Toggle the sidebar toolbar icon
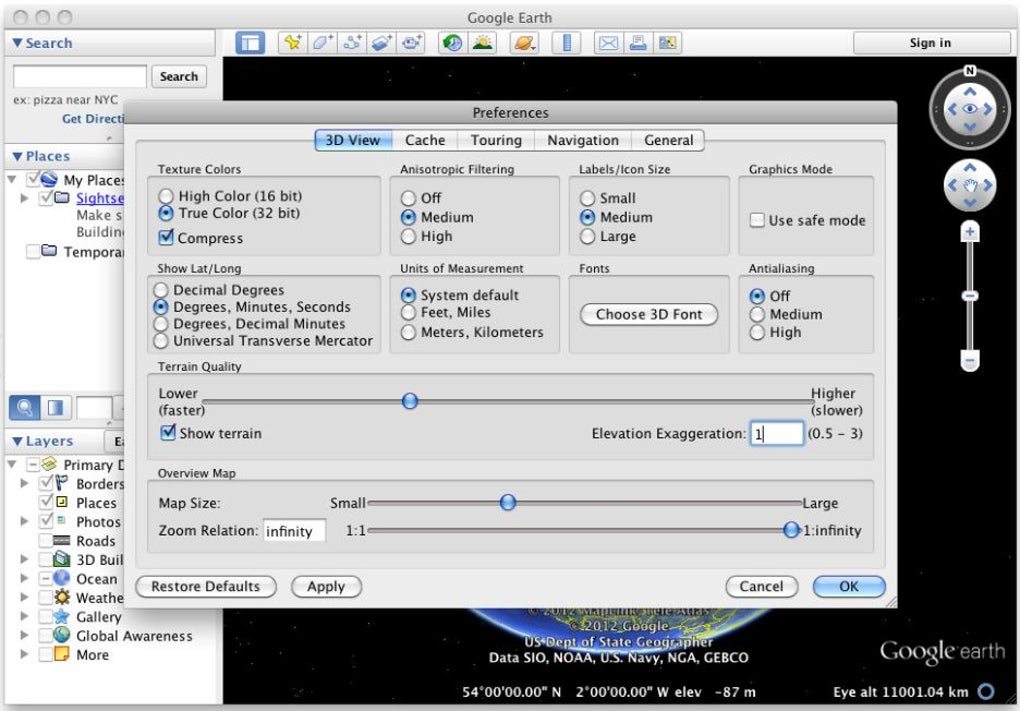The width and height of the screenshot is (1020, 711). 250,43
